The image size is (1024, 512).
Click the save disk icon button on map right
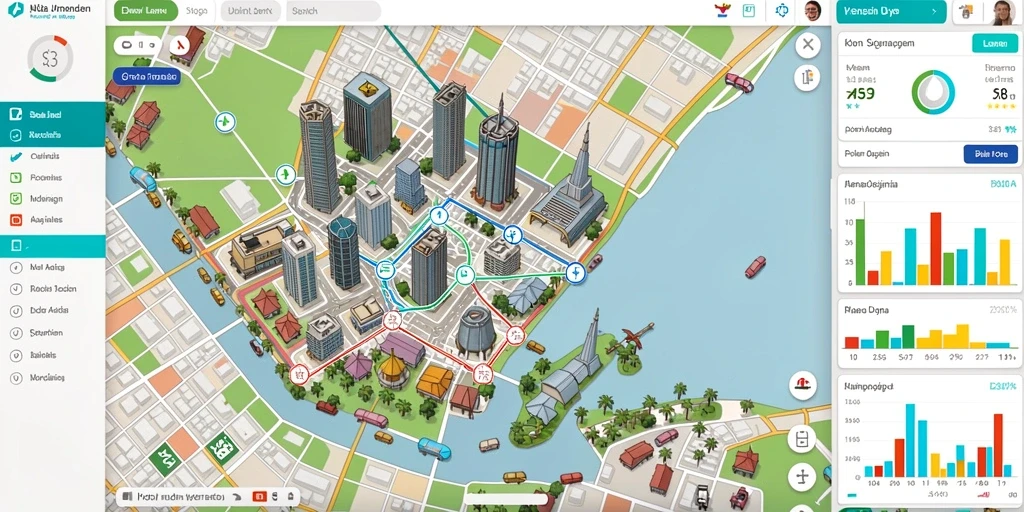(803, 439)
